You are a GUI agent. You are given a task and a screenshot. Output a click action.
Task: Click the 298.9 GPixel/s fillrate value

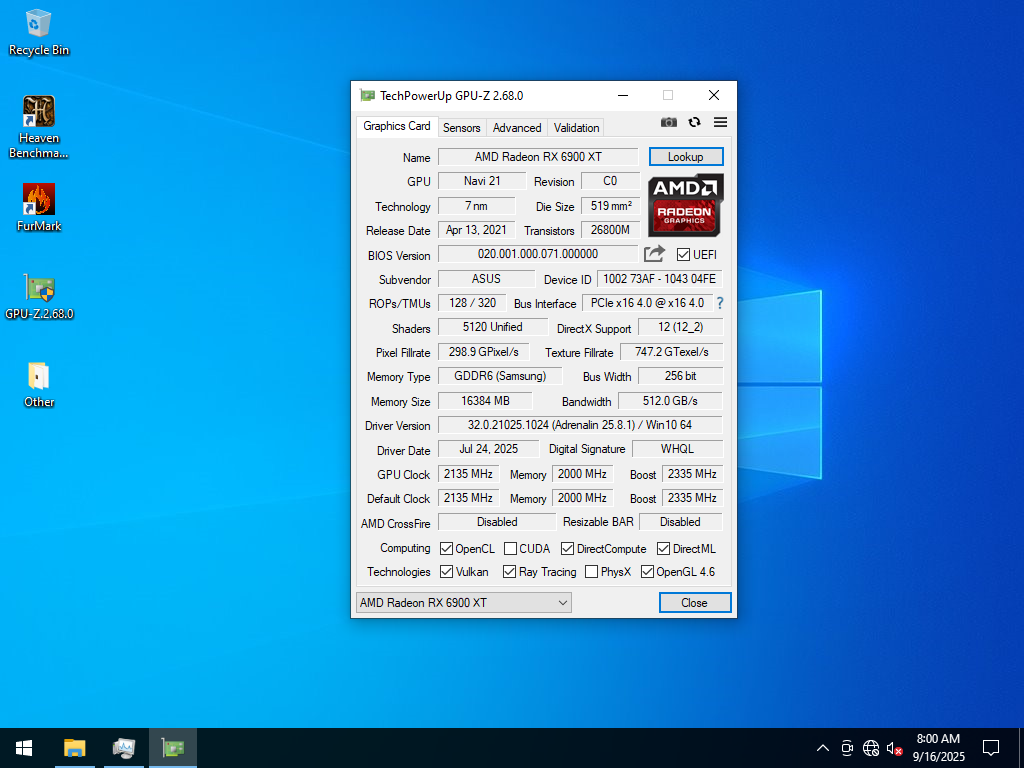(x=483, y=352)
